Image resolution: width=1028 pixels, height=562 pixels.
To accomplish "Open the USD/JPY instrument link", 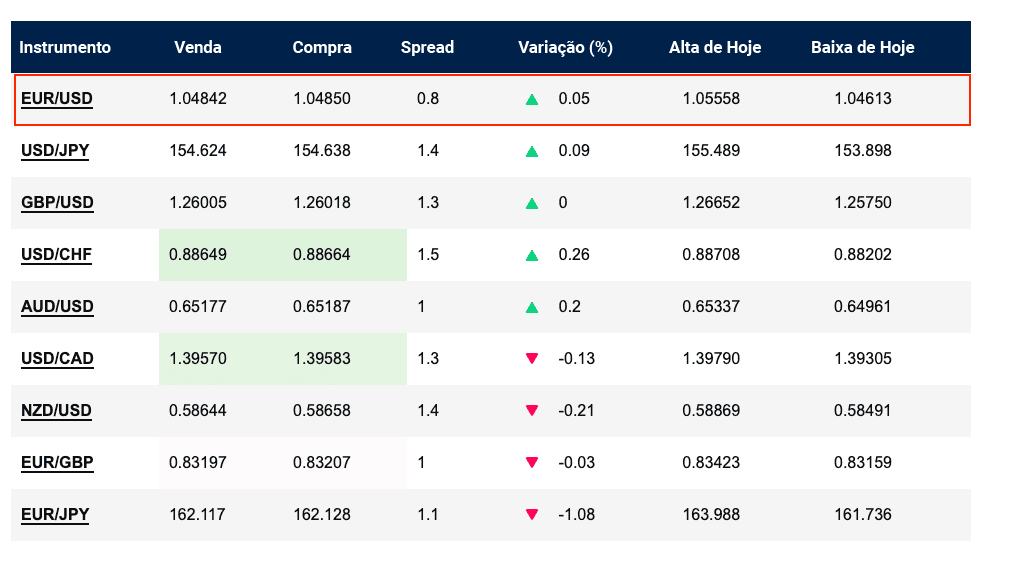I will [55, 151].
